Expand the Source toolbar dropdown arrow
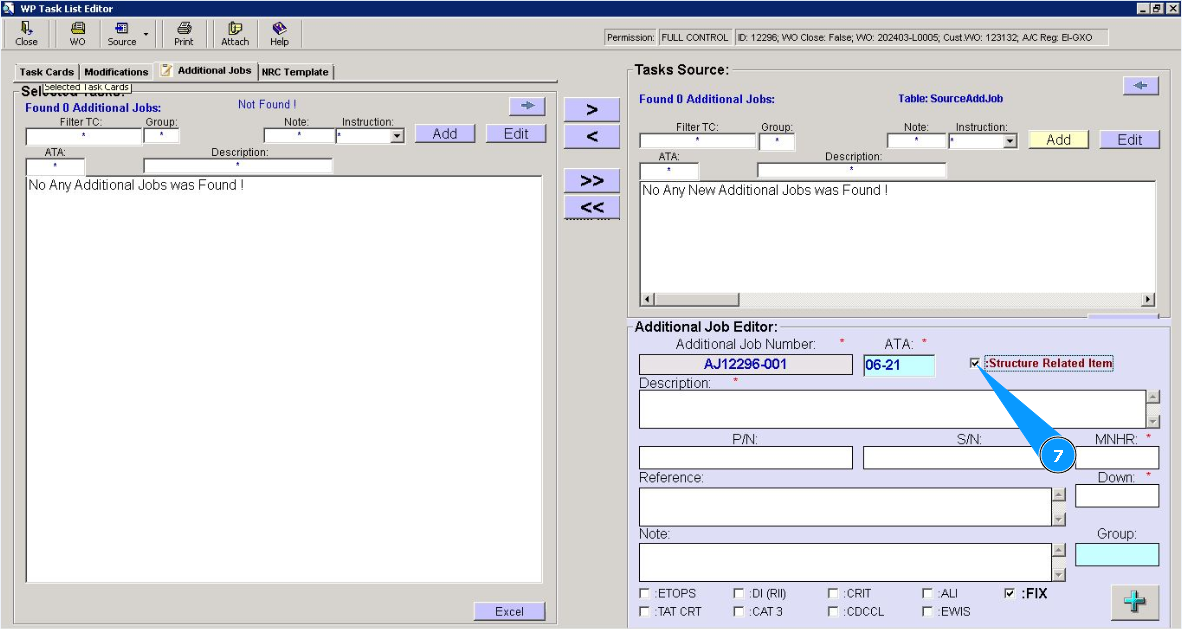 146,34
